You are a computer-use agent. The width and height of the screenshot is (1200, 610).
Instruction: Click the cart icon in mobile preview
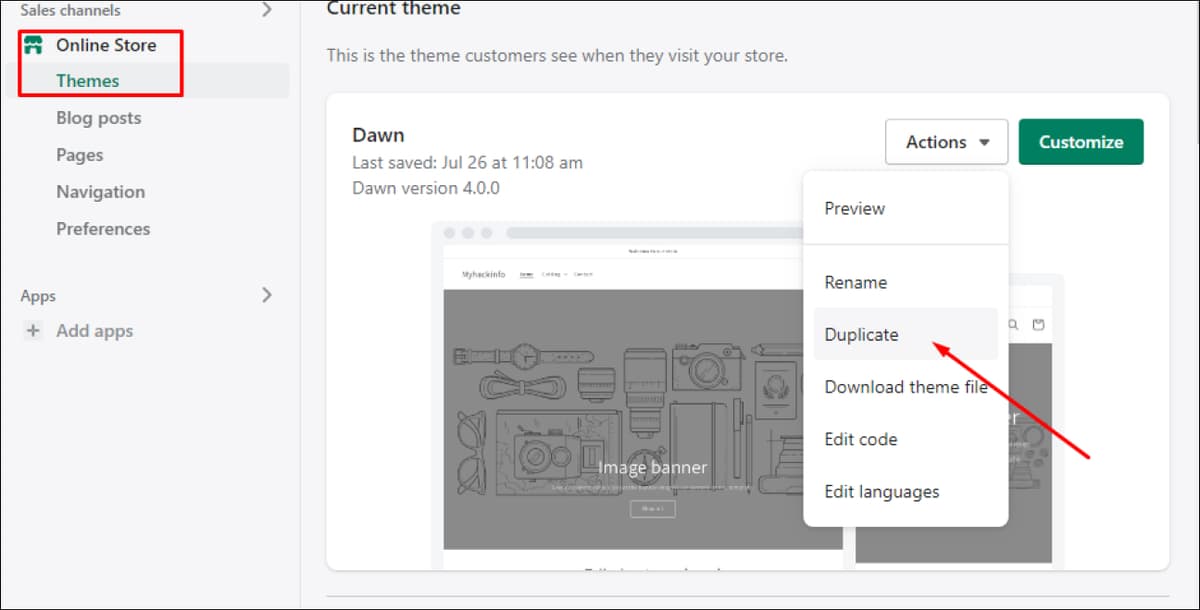click(1038, 325)
